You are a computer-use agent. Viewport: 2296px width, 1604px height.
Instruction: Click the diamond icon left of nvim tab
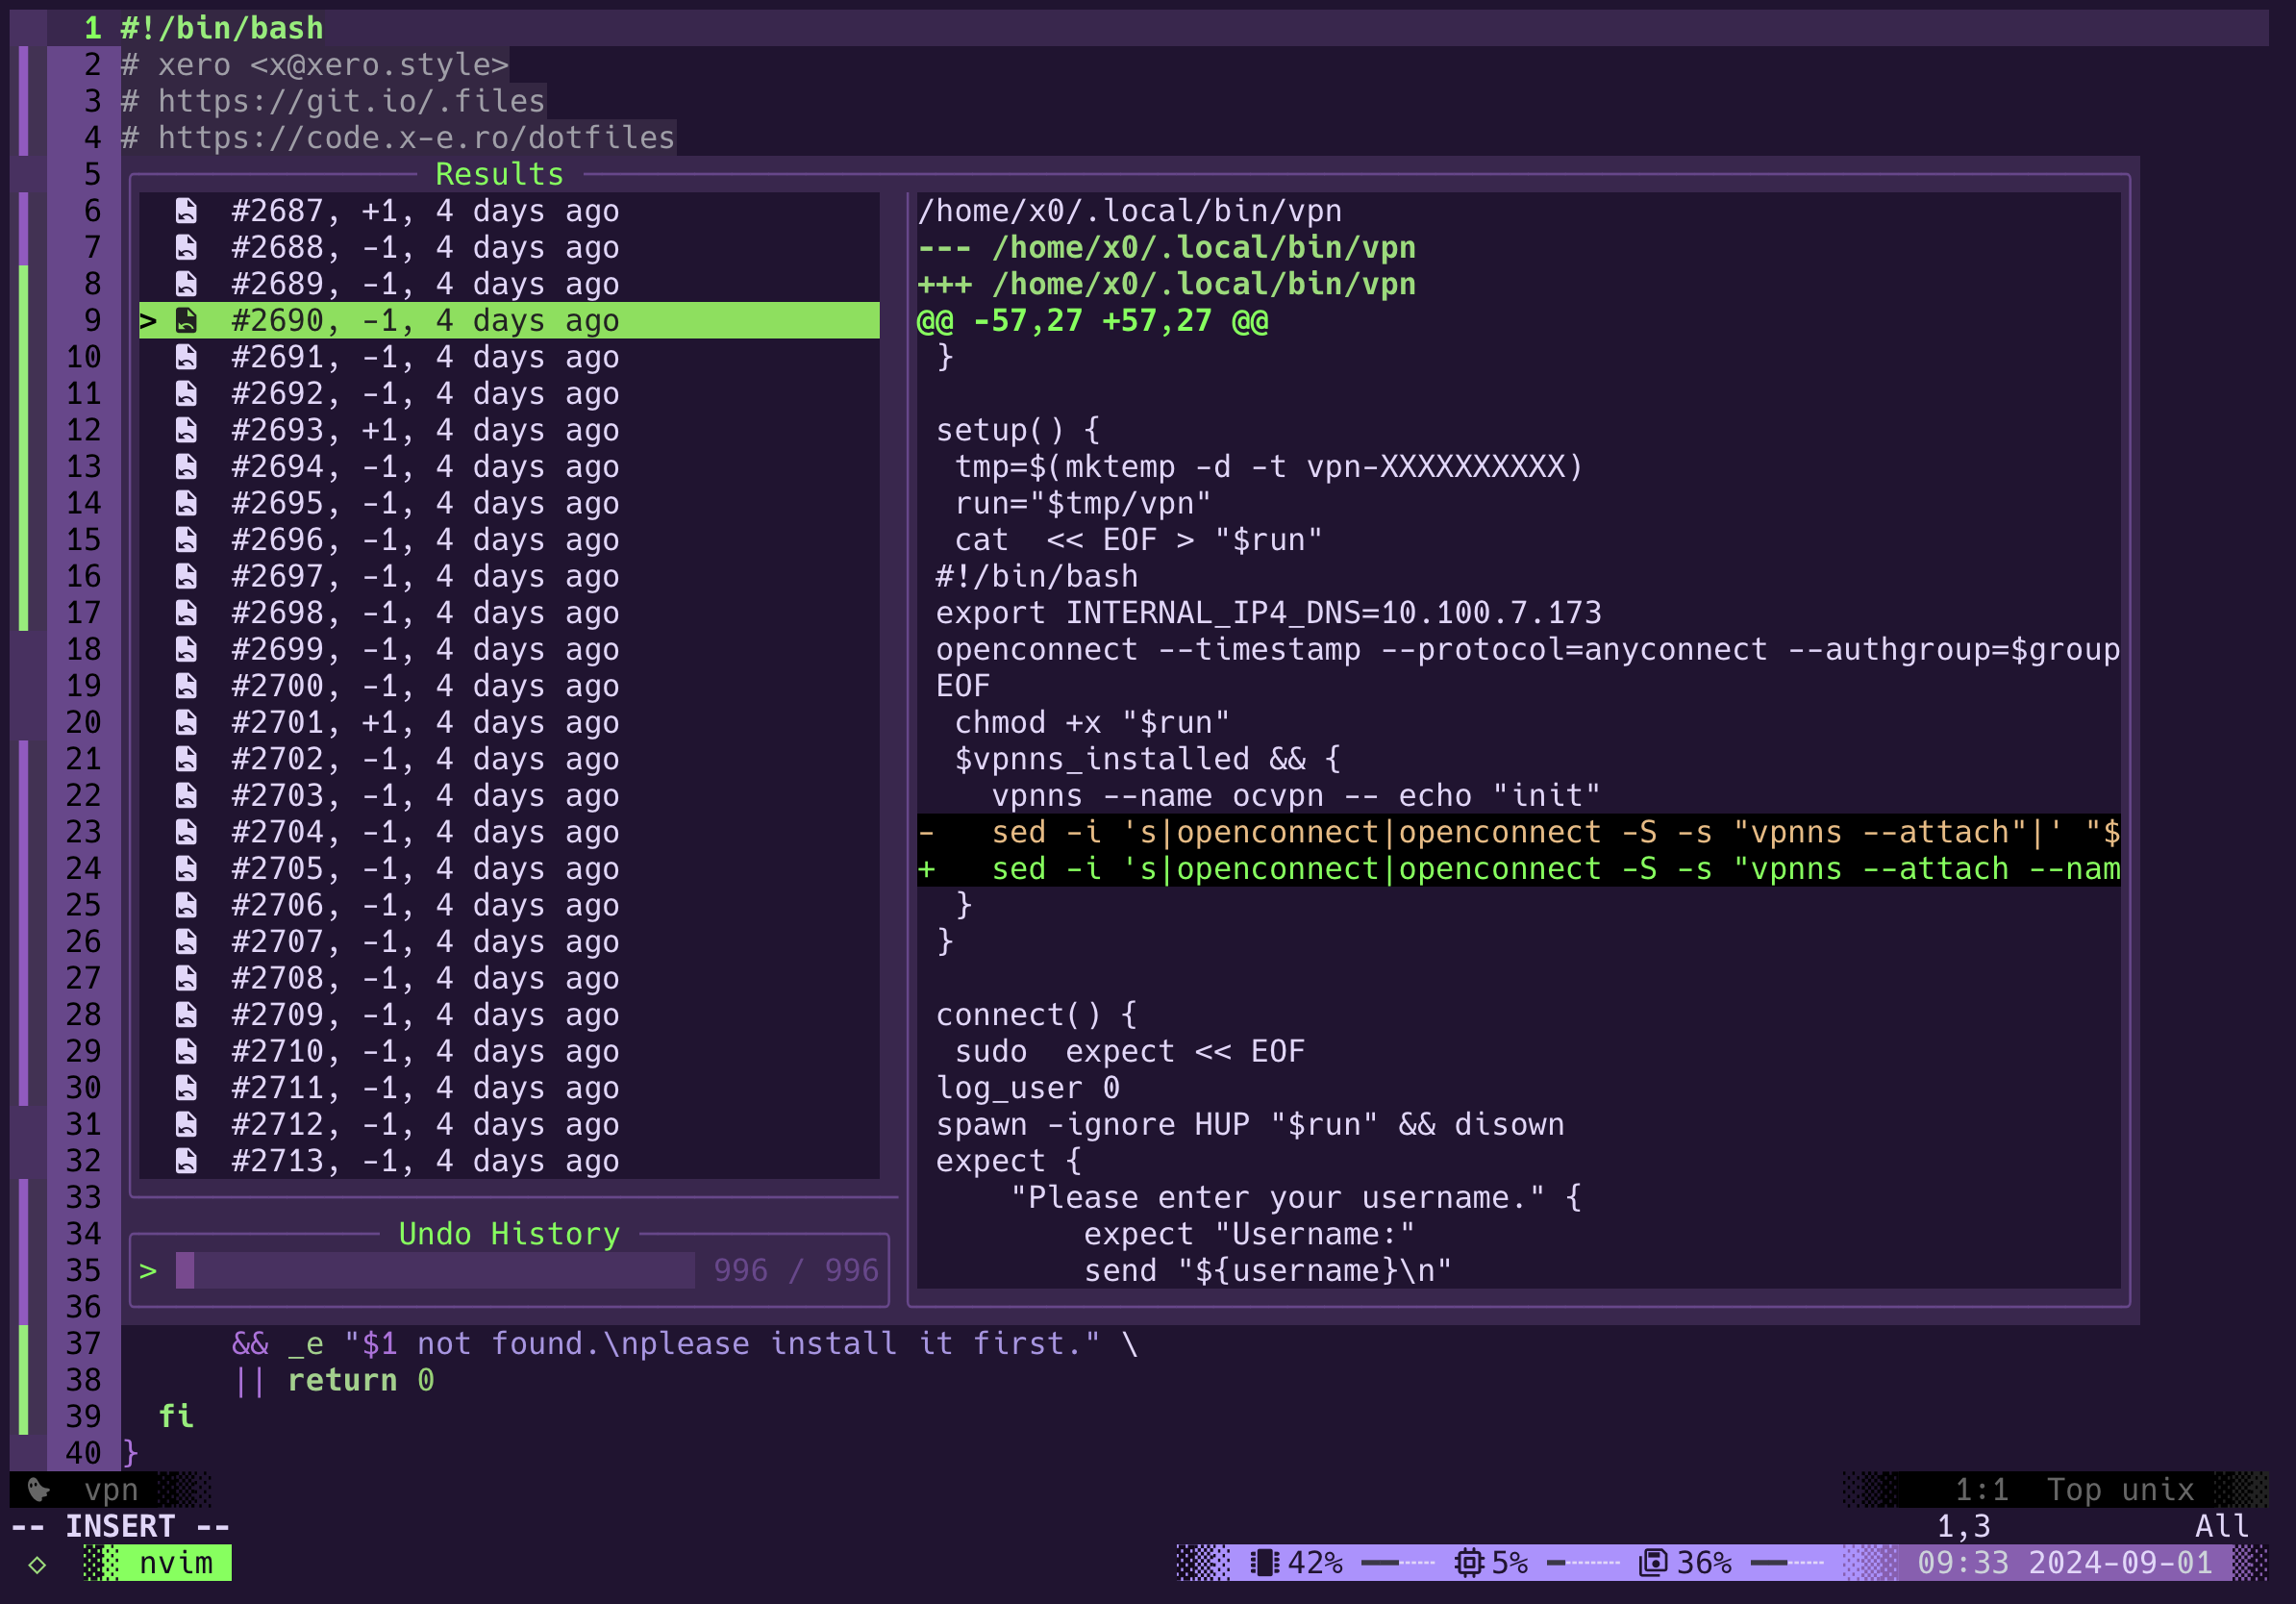coord(37,1564)
